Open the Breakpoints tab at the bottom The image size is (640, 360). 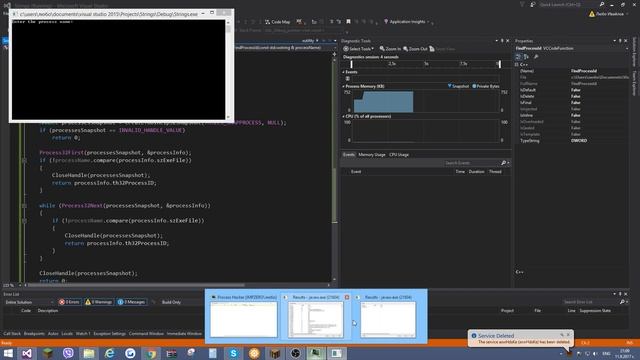[x=34, y=333]
